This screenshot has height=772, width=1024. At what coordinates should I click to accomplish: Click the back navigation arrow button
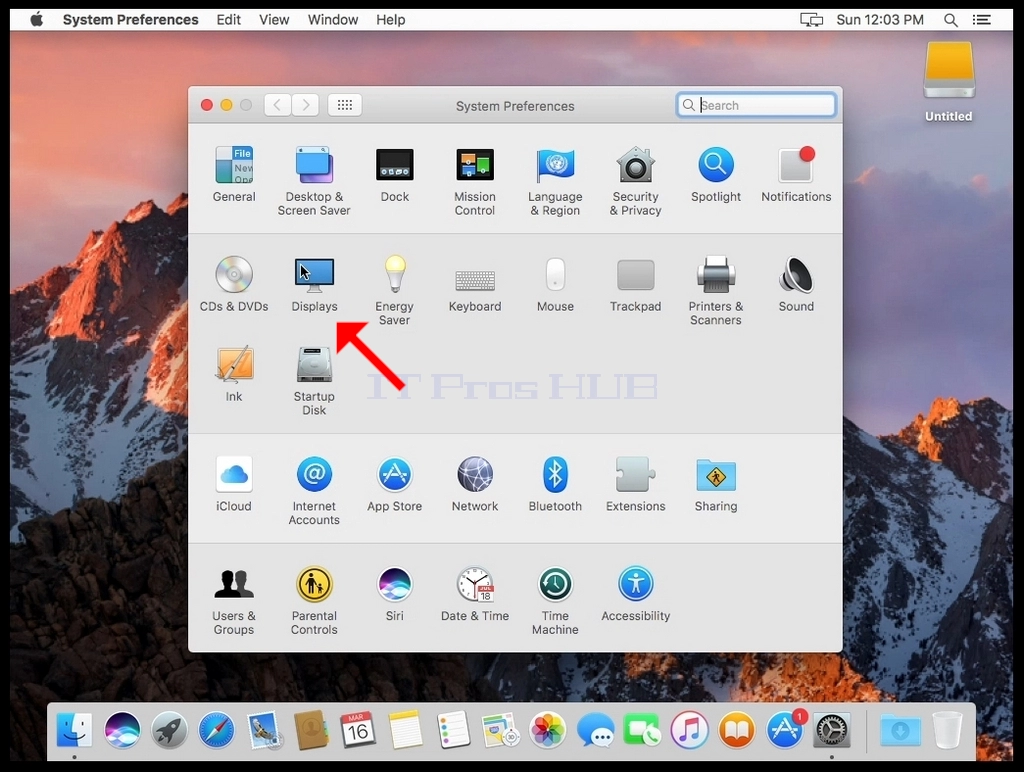pos(278,105)
